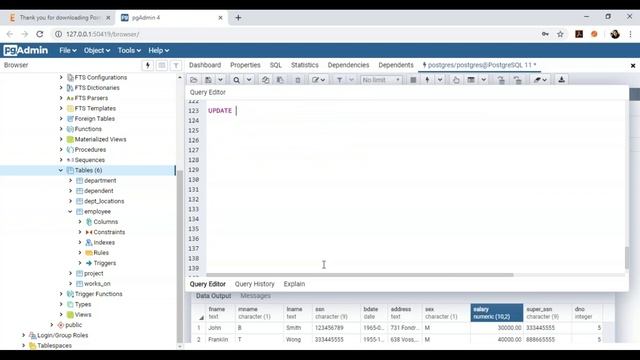Open the Explain options dropdown arrow
Viewport: 640px width, 360px height.
[483, 80]
